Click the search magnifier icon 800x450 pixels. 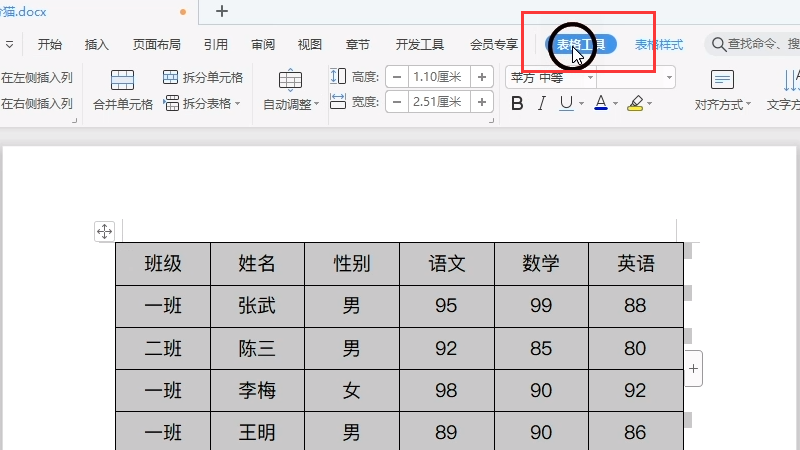[717, 44]
